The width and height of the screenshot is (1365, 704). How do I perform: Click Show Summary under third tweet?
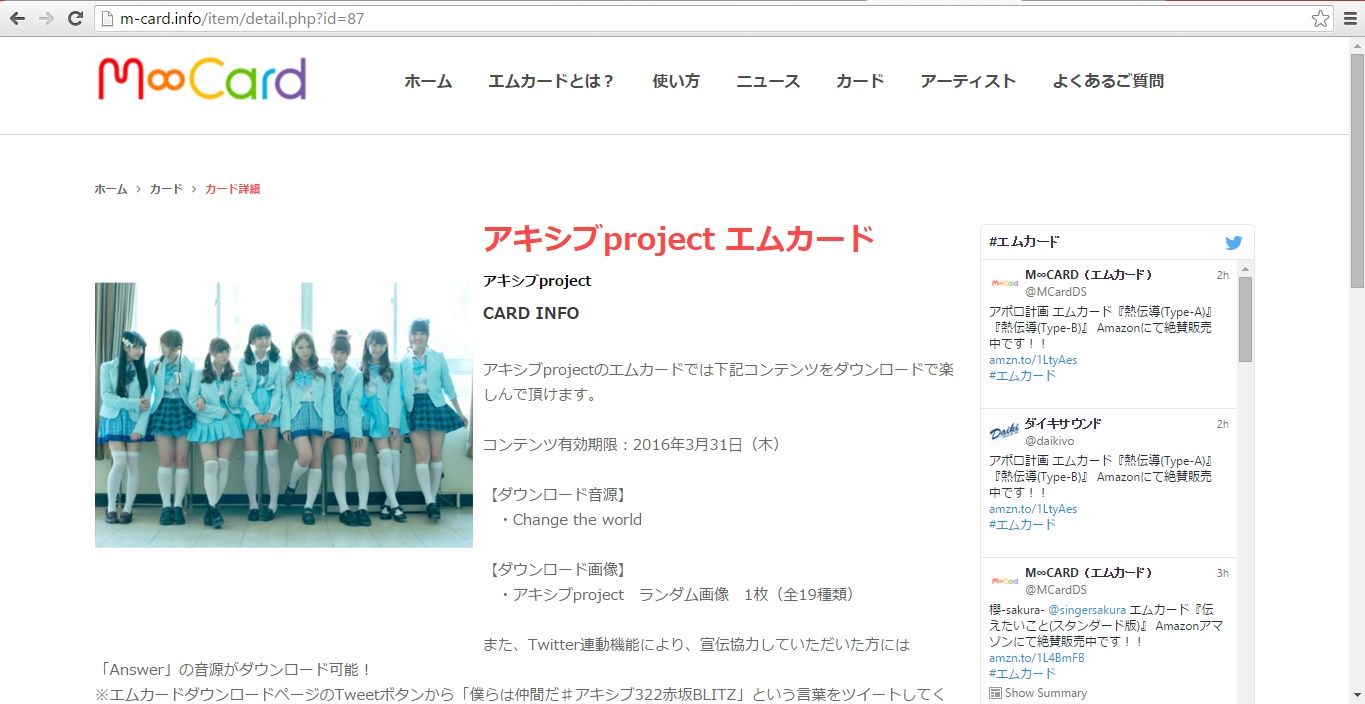pyautogui.click(x=1046, y=693)
